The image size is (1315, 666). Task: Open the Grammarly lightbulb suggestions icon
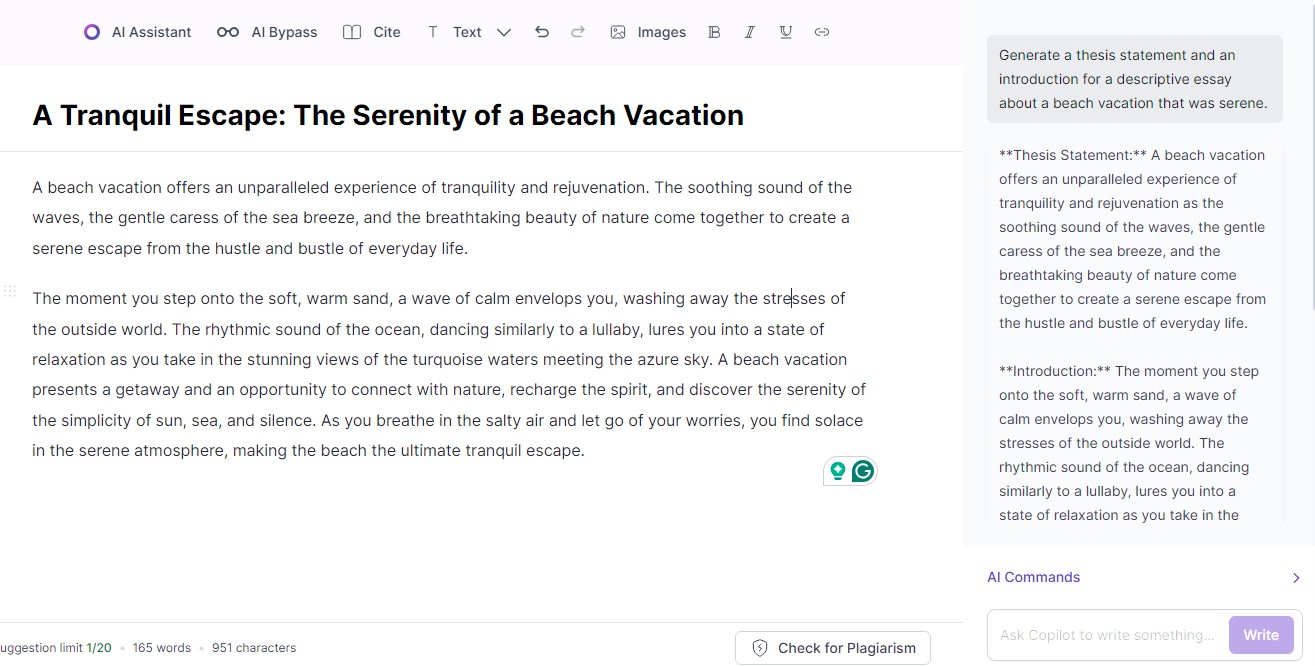point(838,471)
